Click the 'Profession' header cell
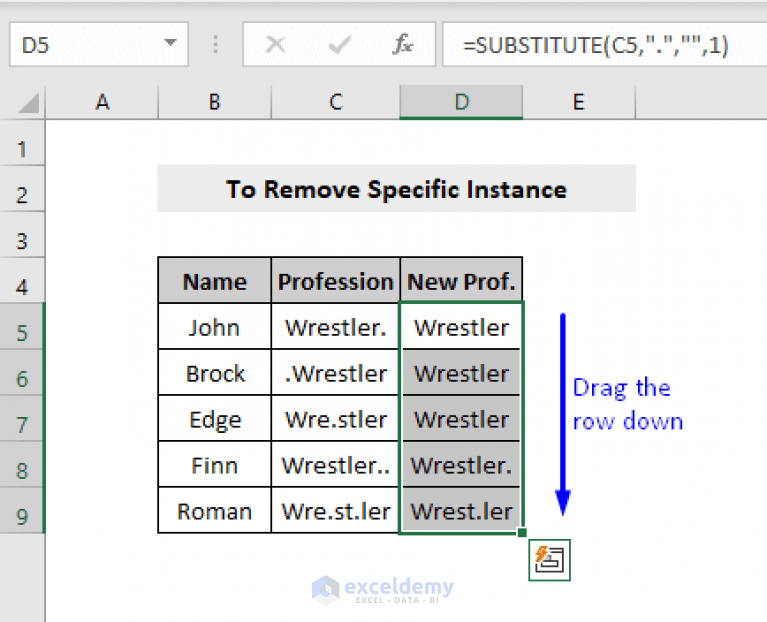767x622 pixels. (x=336, y=281)
